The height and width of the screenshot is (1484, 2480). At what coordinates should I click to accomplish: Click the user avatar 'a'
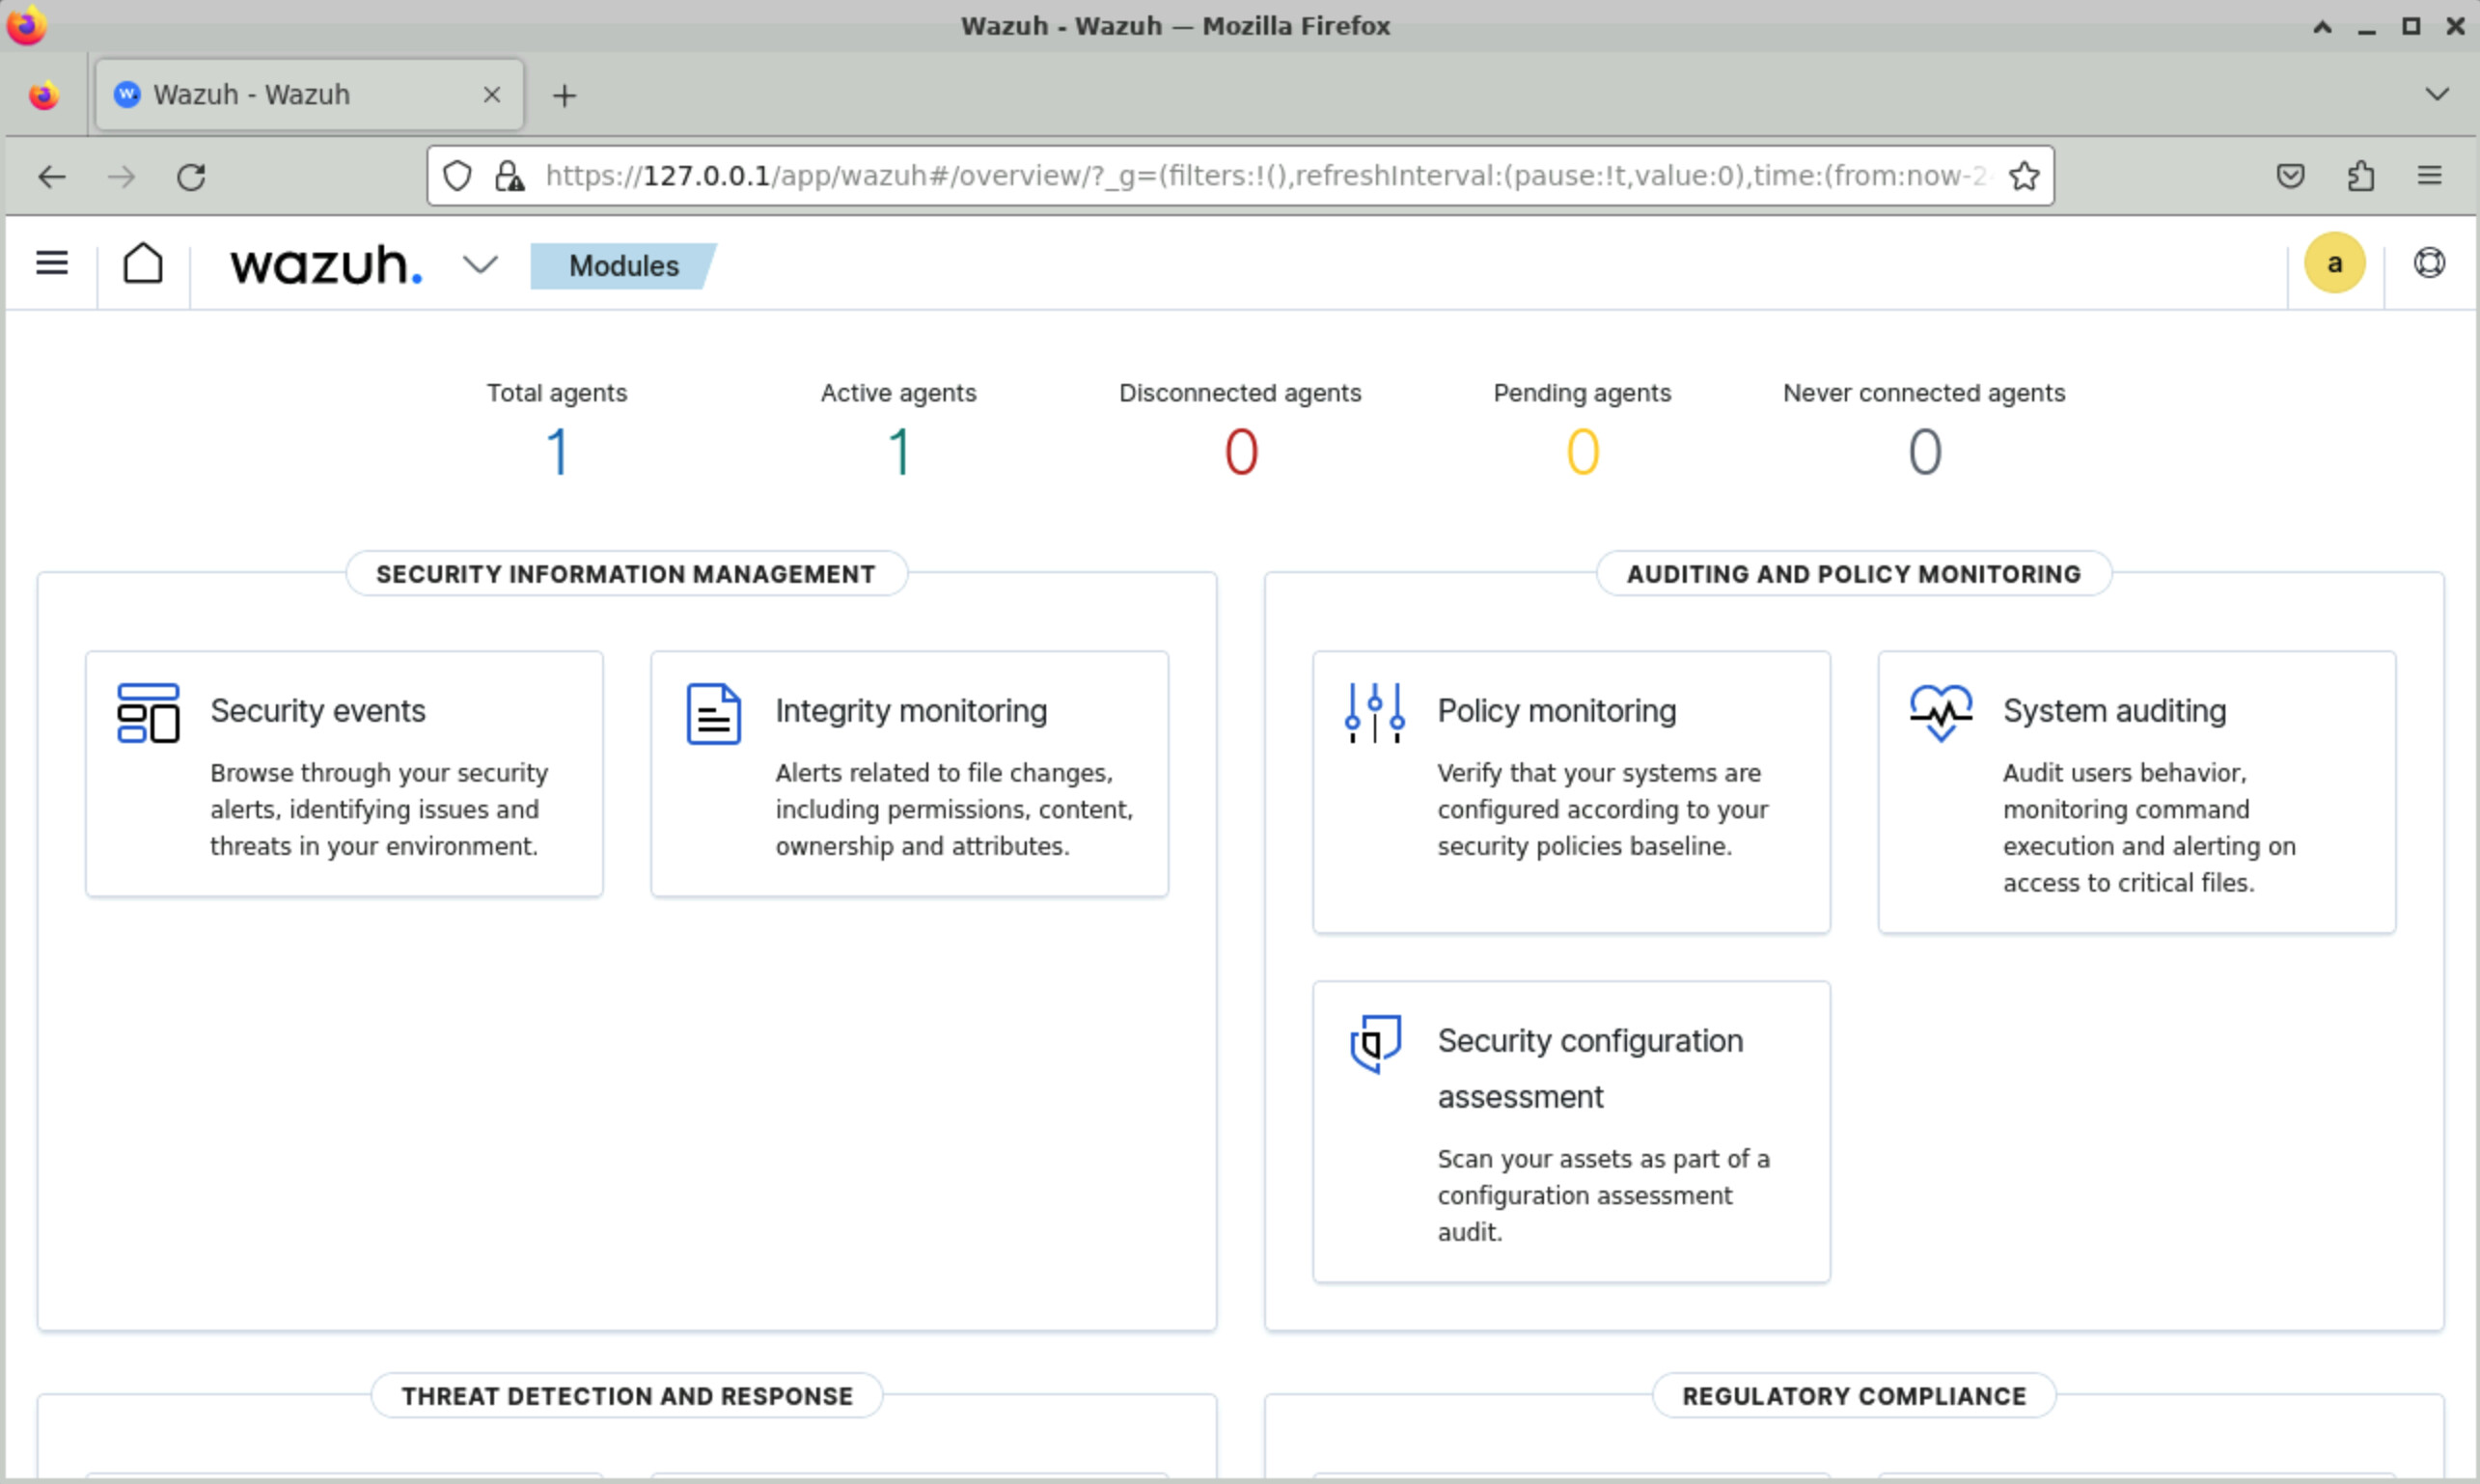tap(2334, 263)
